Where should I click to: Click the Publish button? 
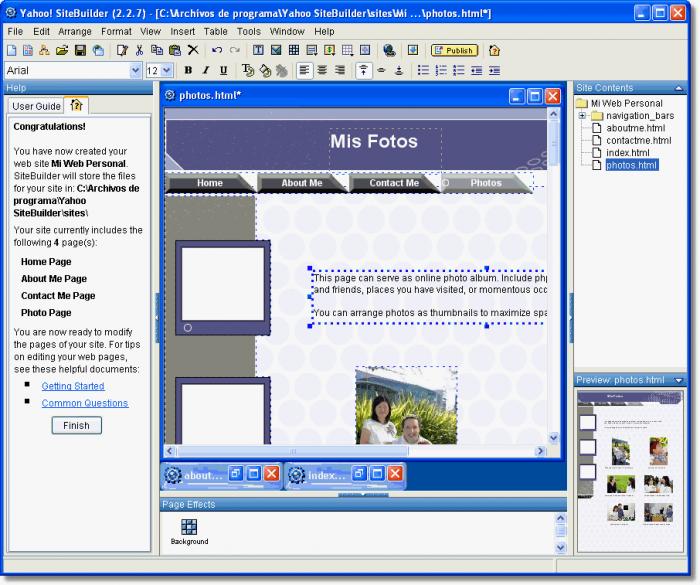454,50
